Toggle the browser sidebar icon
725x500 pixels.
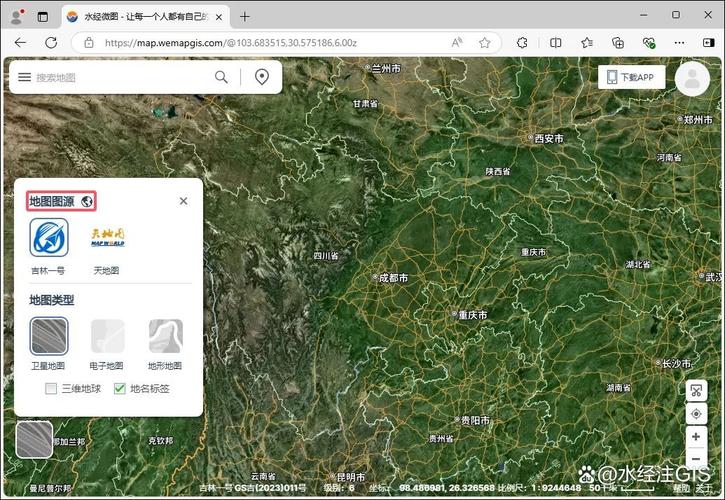[708, 43]
